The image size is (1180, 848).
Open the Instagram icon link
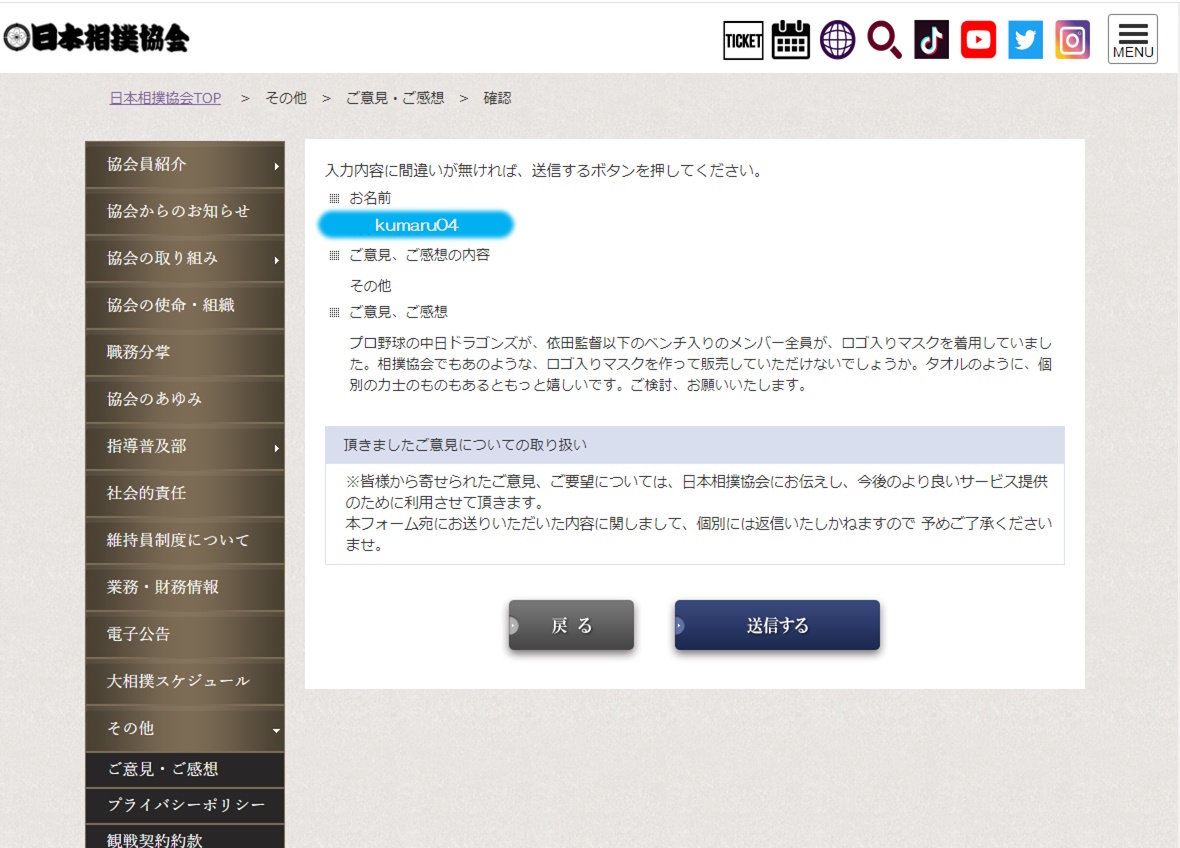click(1072, 40)
